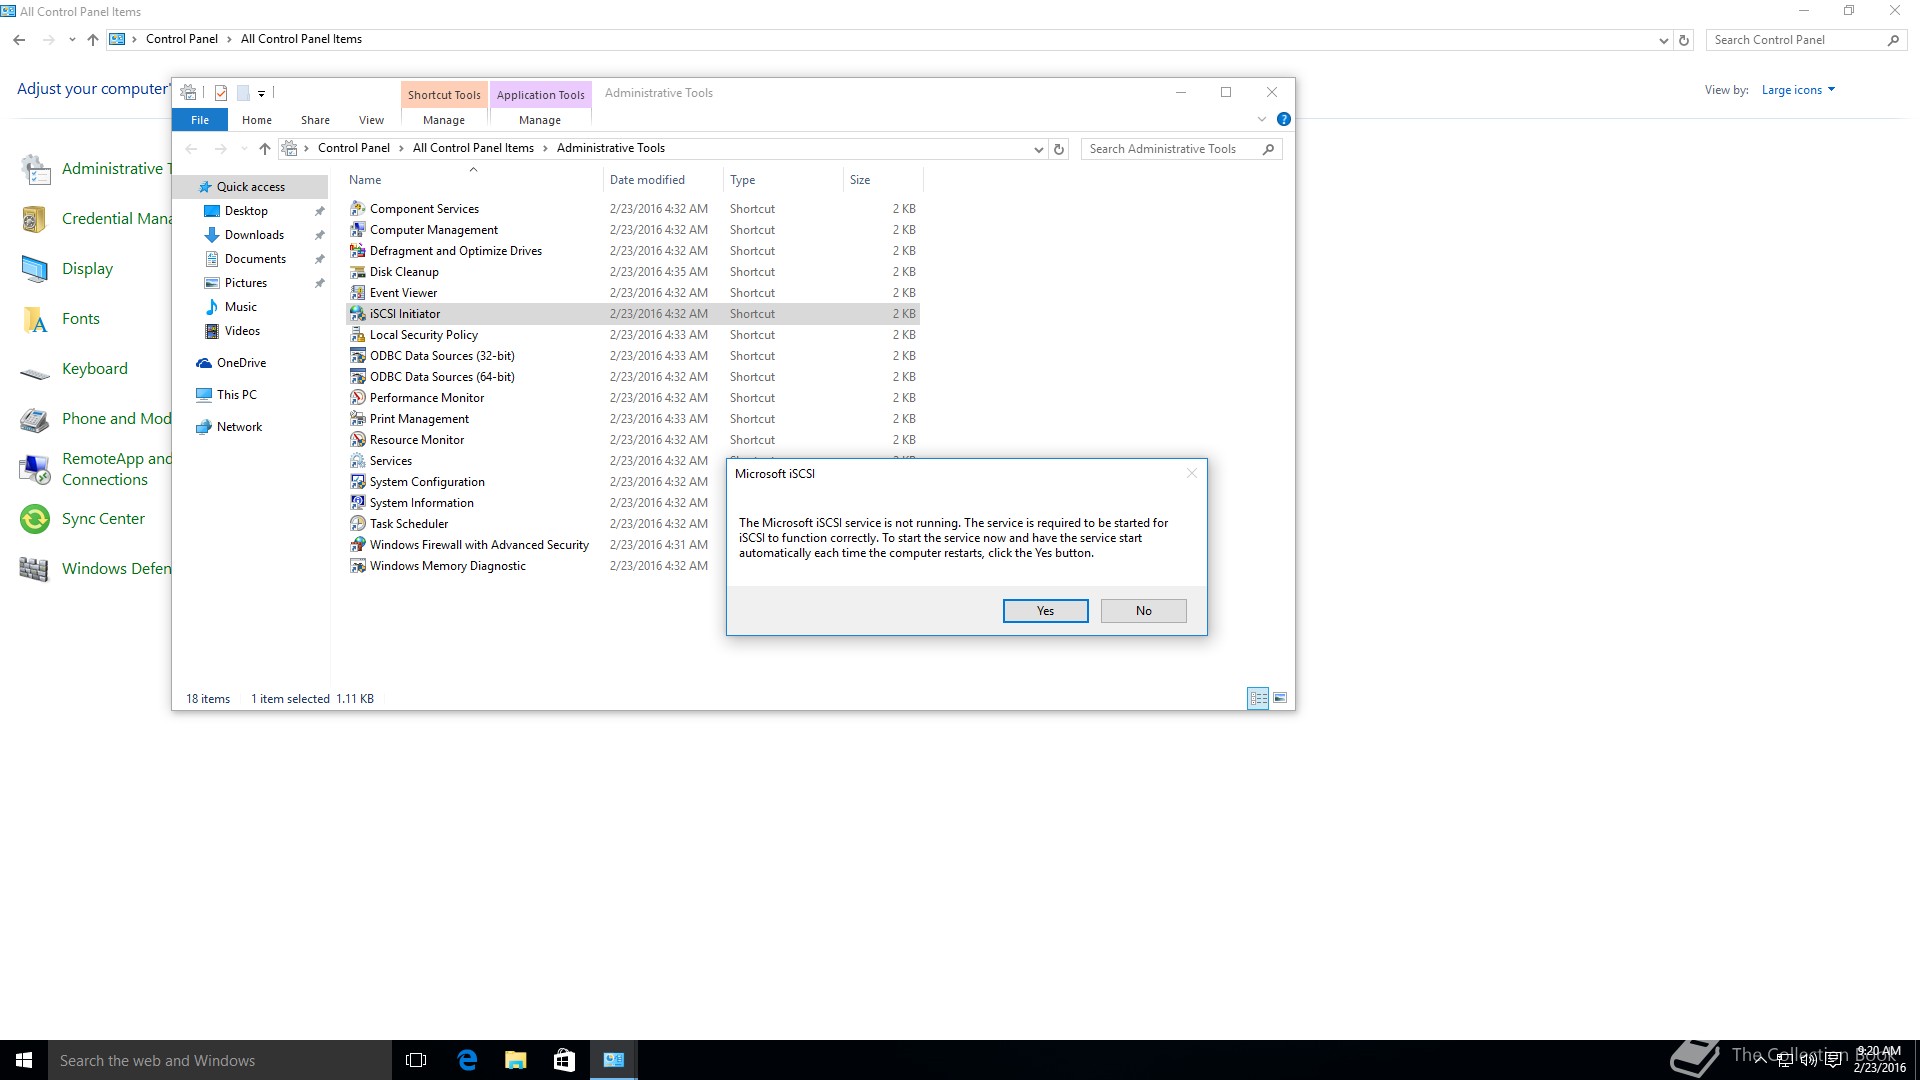
Task: Click the Search the web and Windows box
Action: tap(220, 1060)
